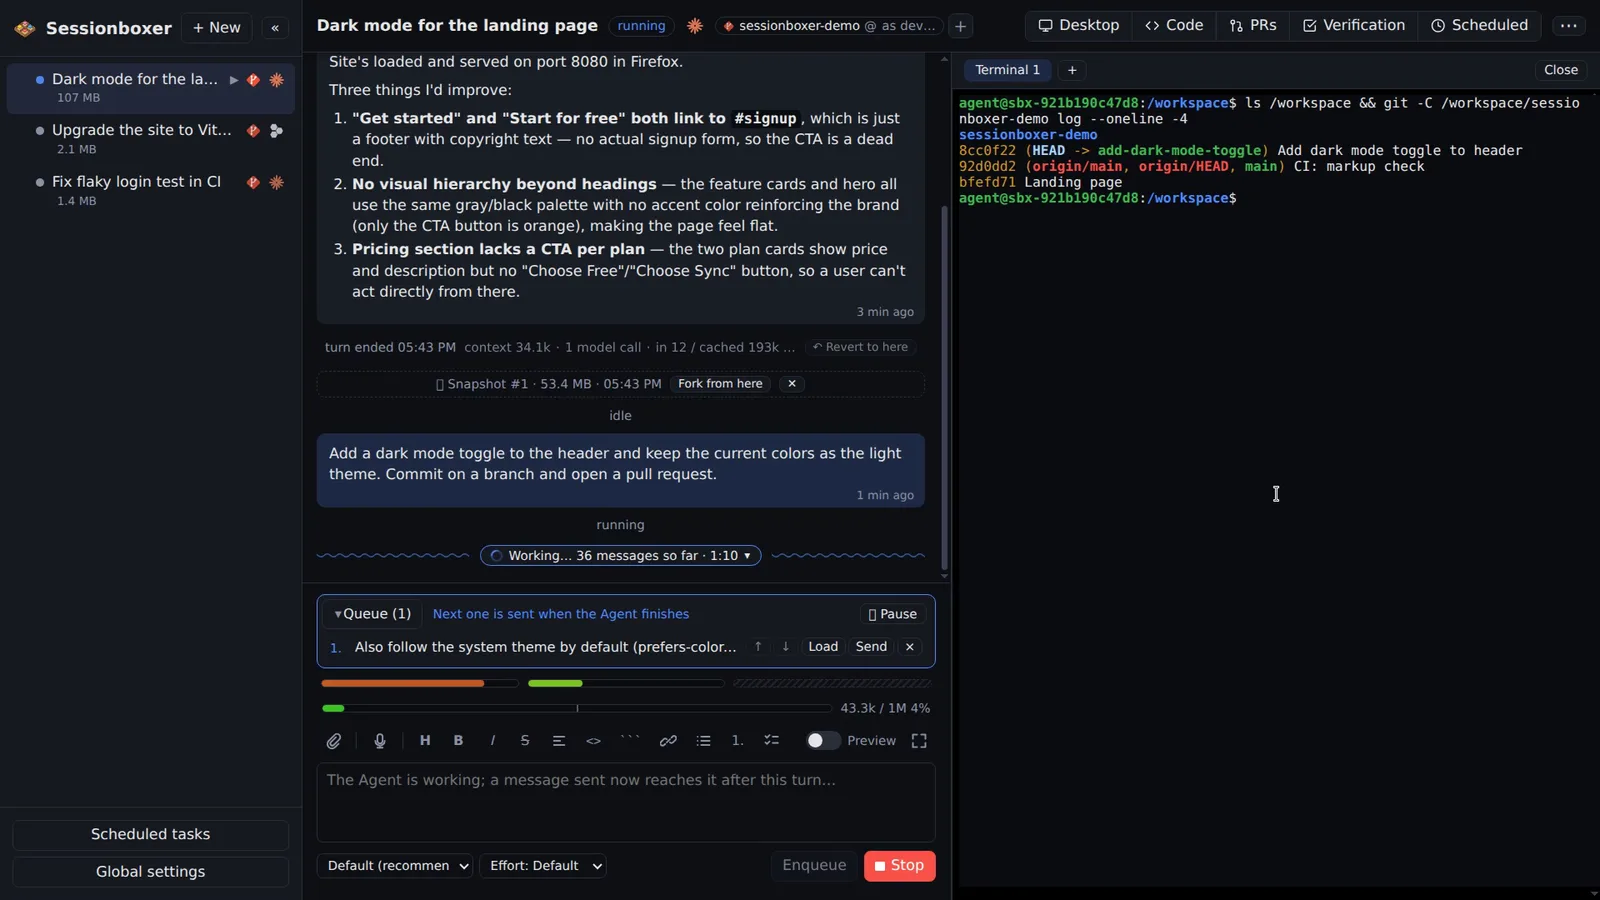Click the orange usage progress bar
The image size is (1600, 900).
pyautogui.click(x=420, y=684)
